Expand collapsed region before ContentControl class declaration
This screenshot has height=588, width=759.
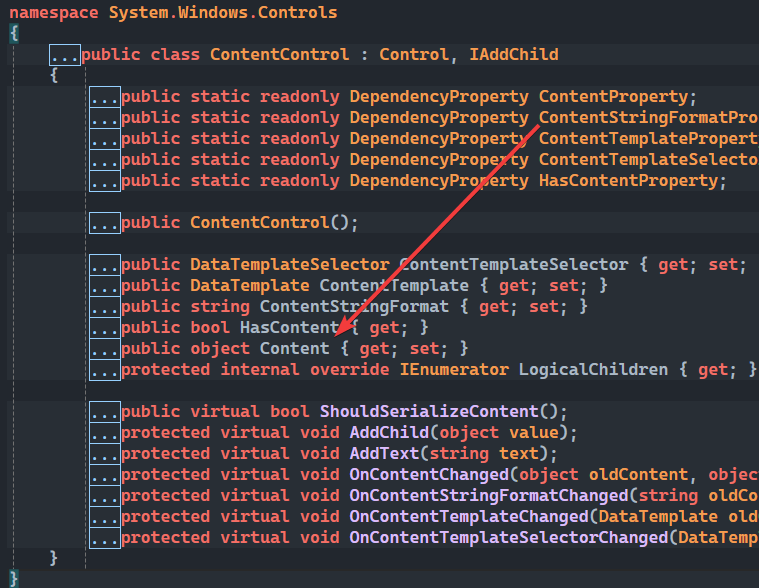coord(65,55)
